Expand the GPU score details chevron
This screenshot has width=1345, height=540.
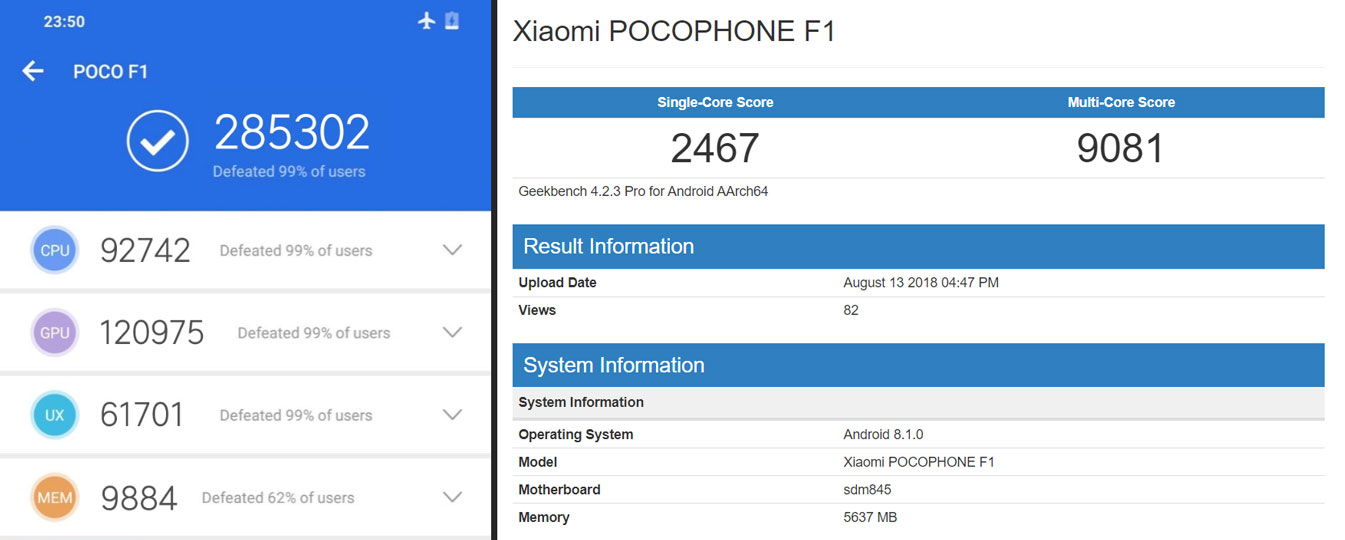click(x=453, y=332)
